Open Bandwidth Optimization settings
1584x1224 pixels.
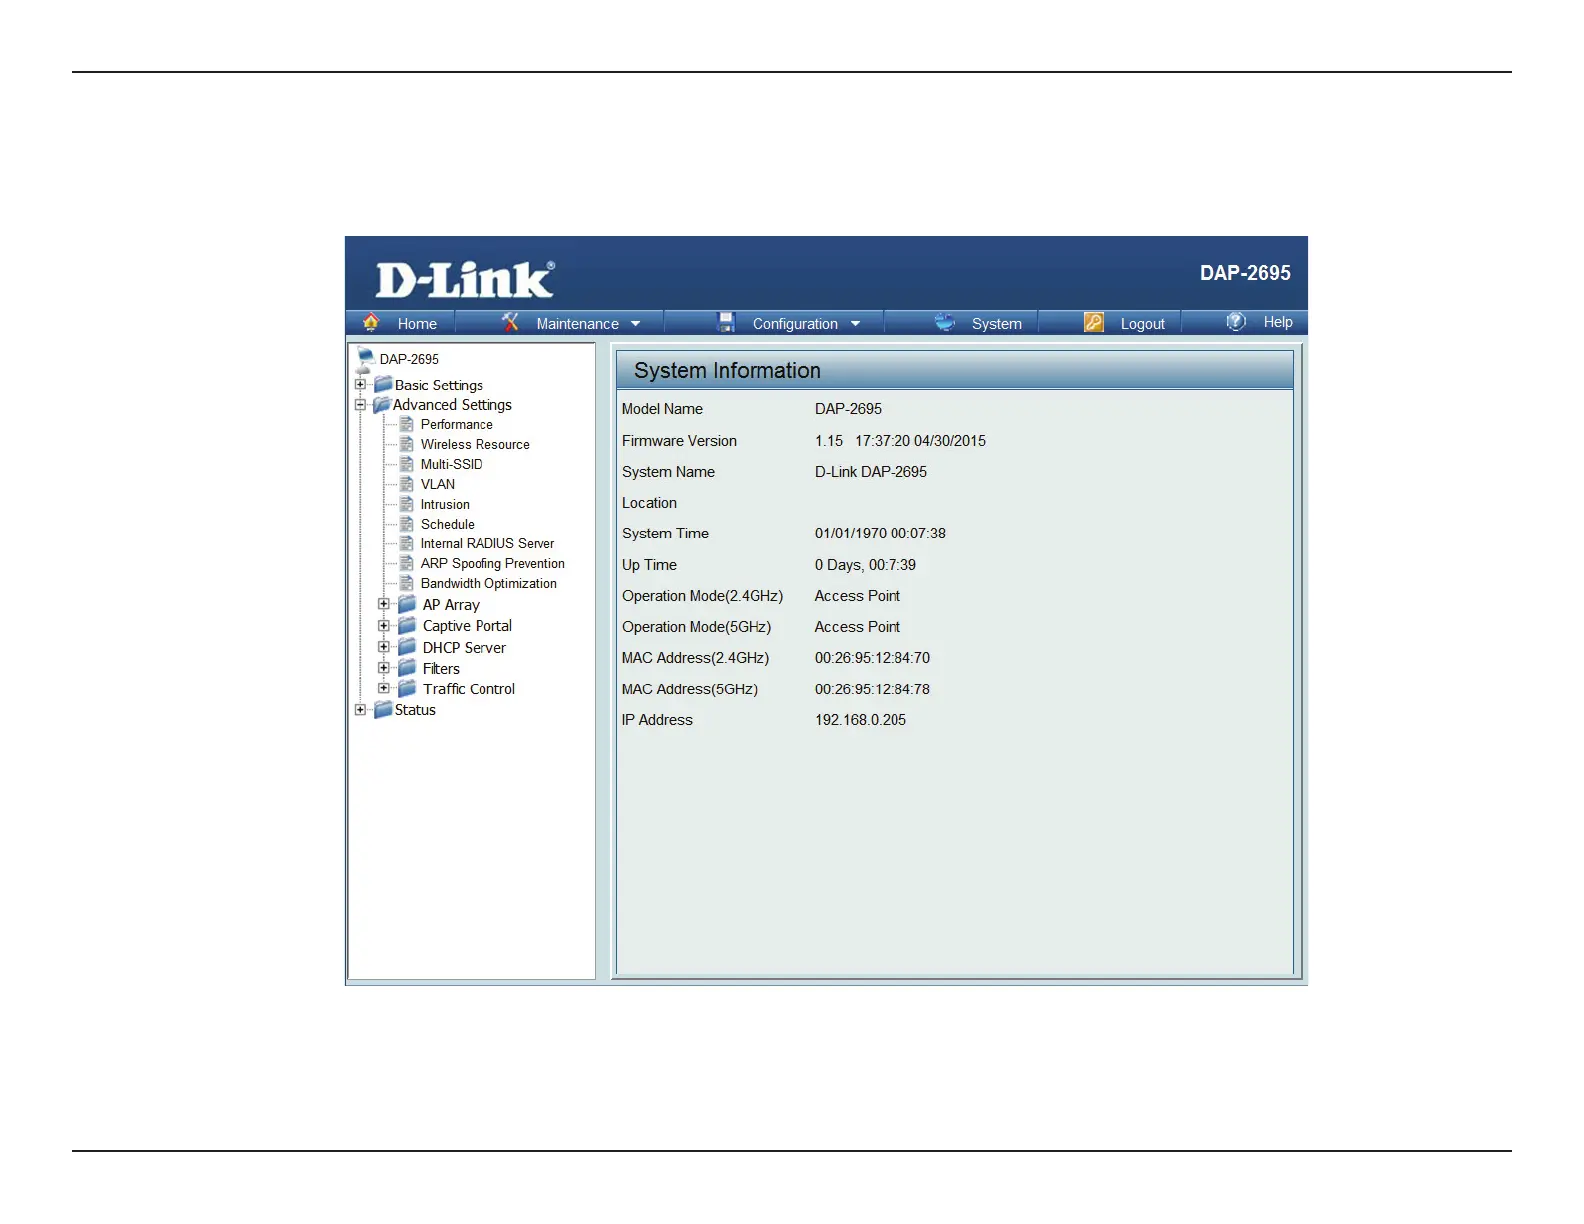coord(488,583)
